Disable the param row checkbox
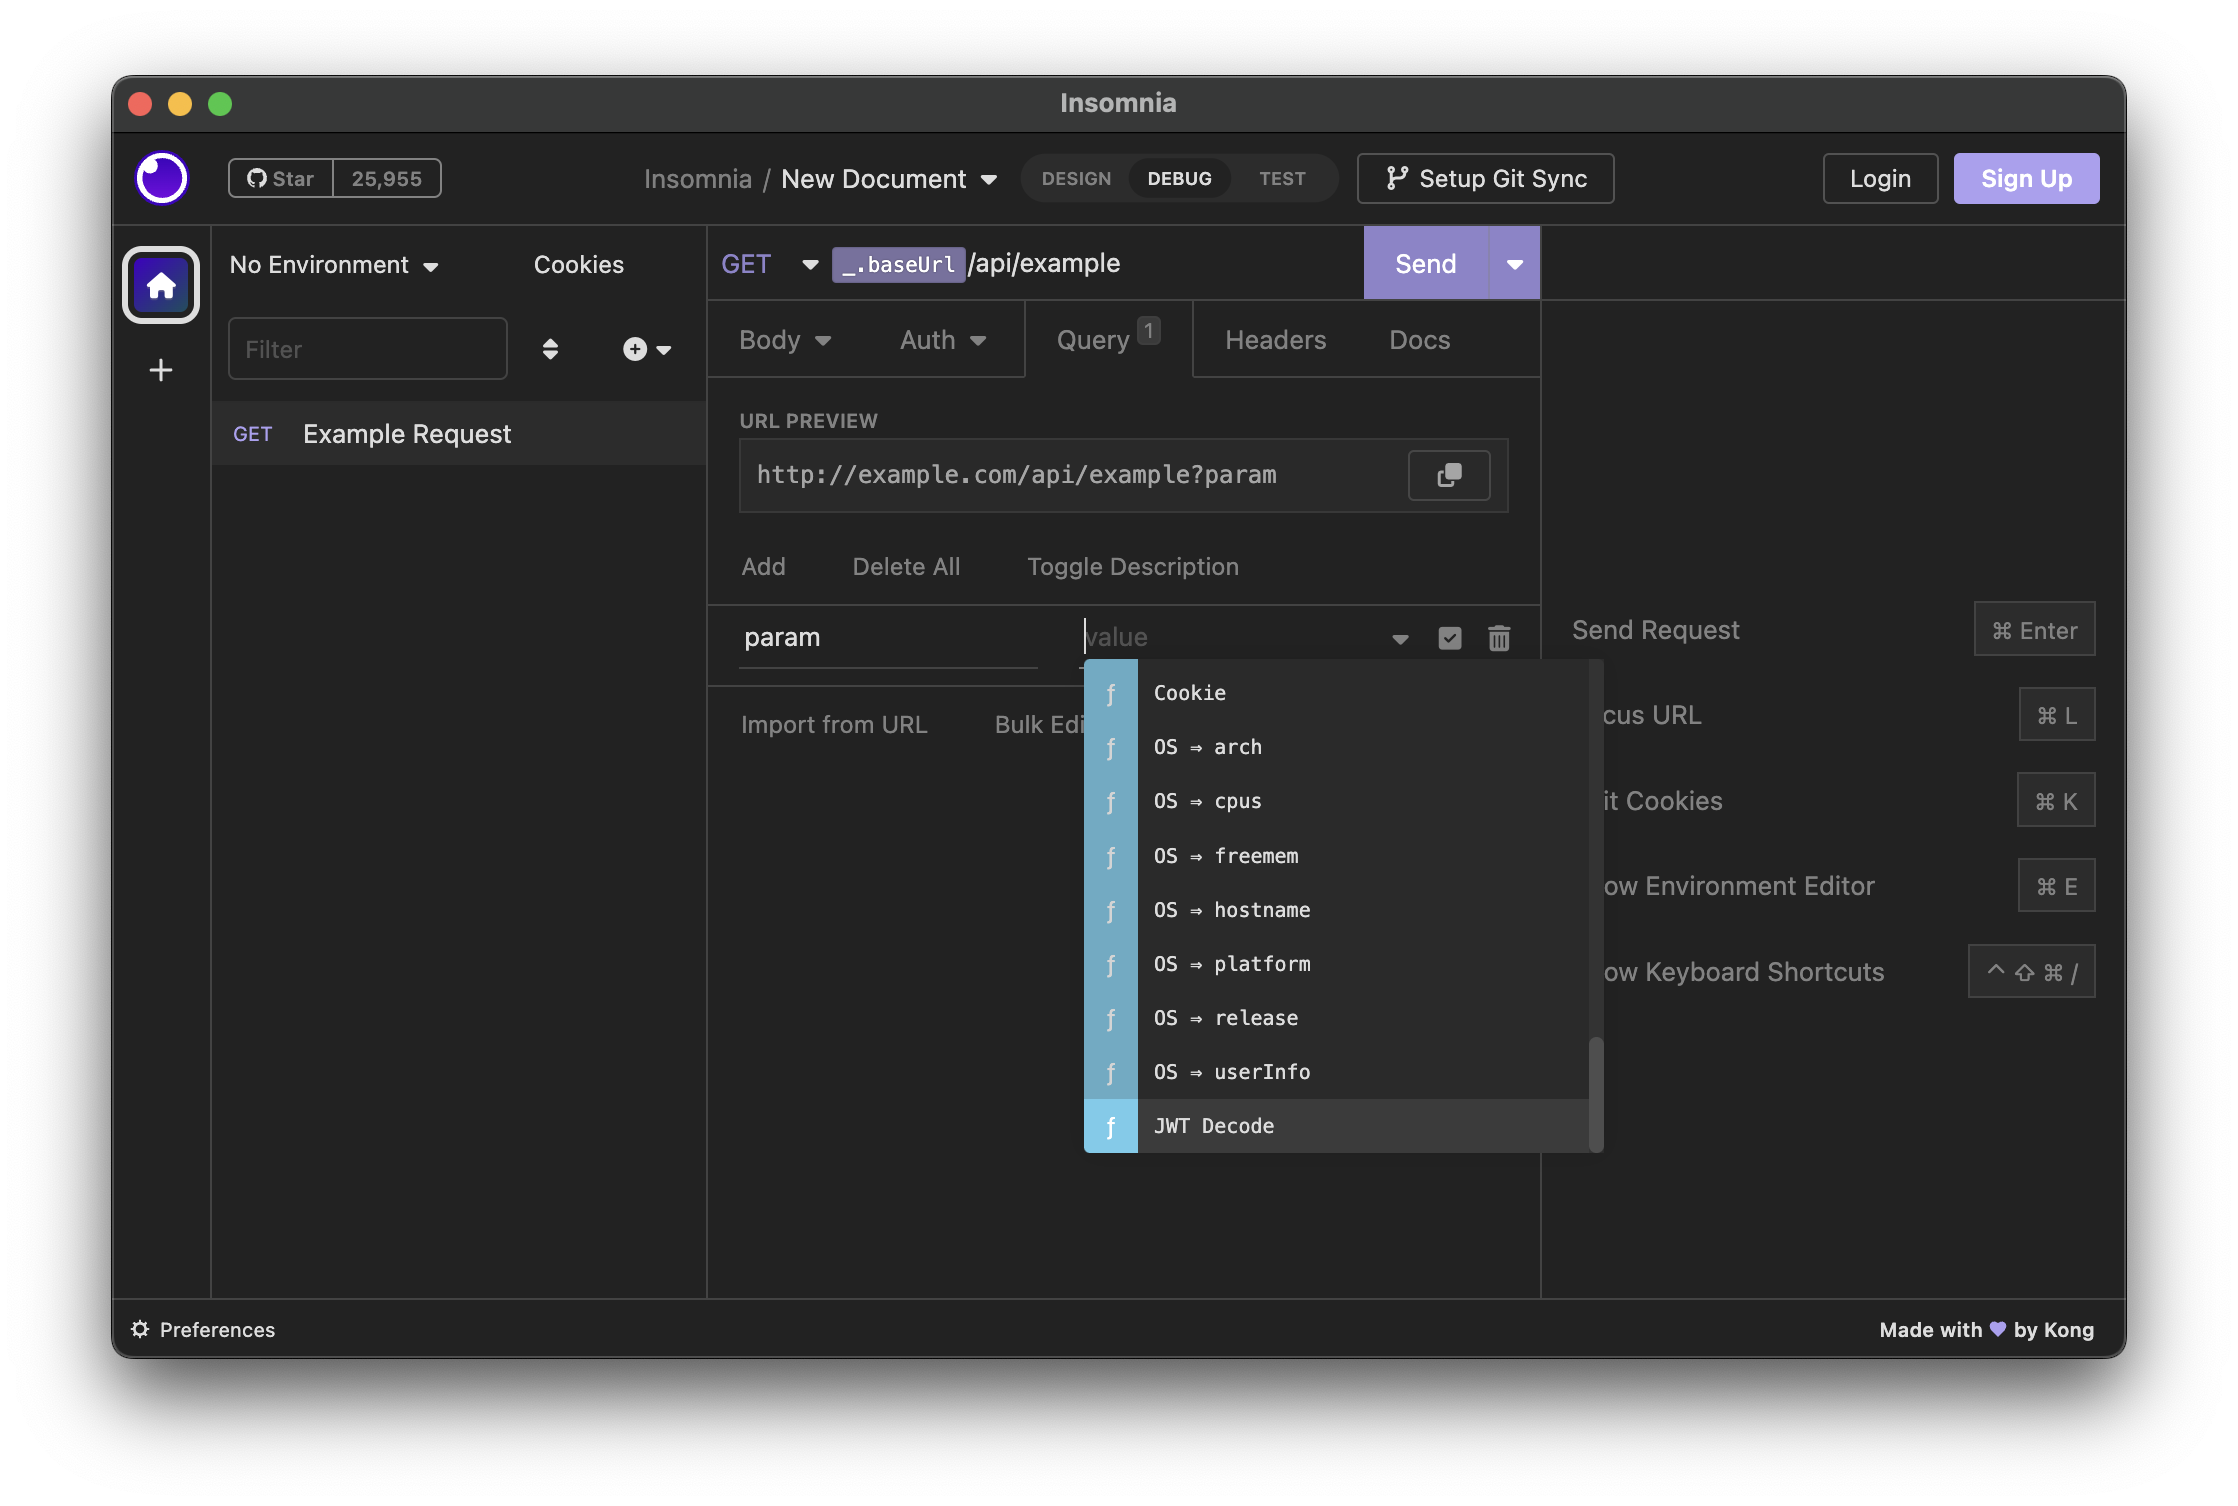 (1449, 638)
